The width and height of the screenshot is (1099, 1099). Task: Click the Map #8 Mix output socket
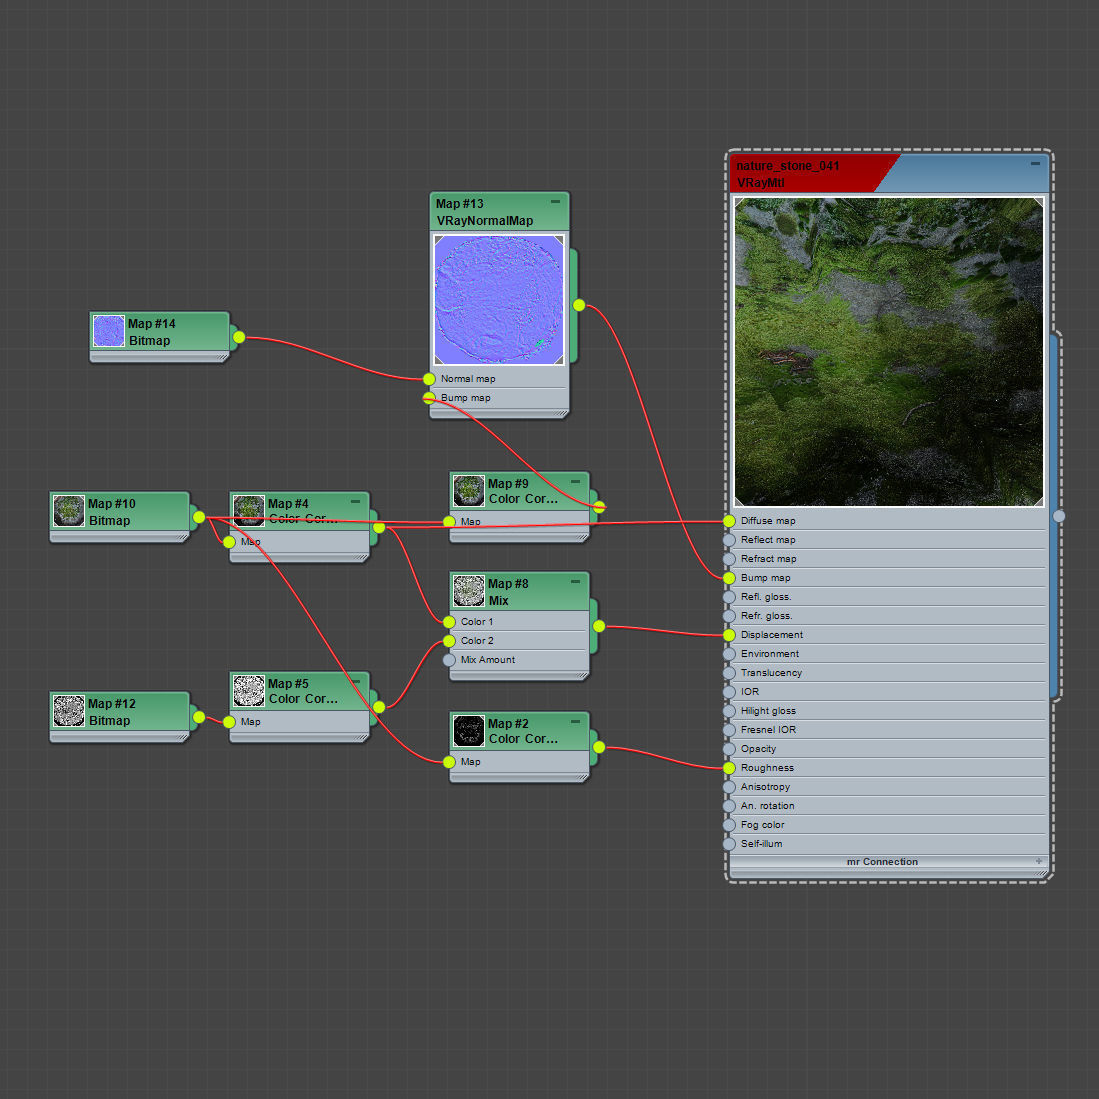coord(599,626)
